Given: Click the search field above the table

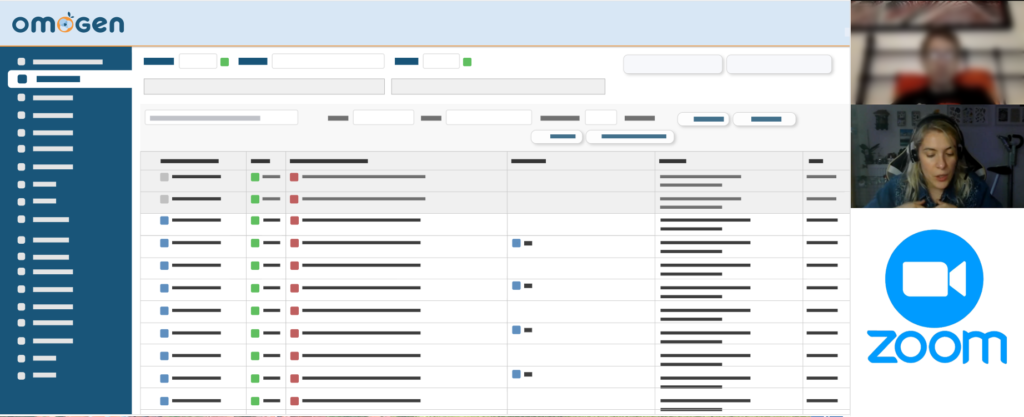Looking at the screenshot, I should click(221, 118).
